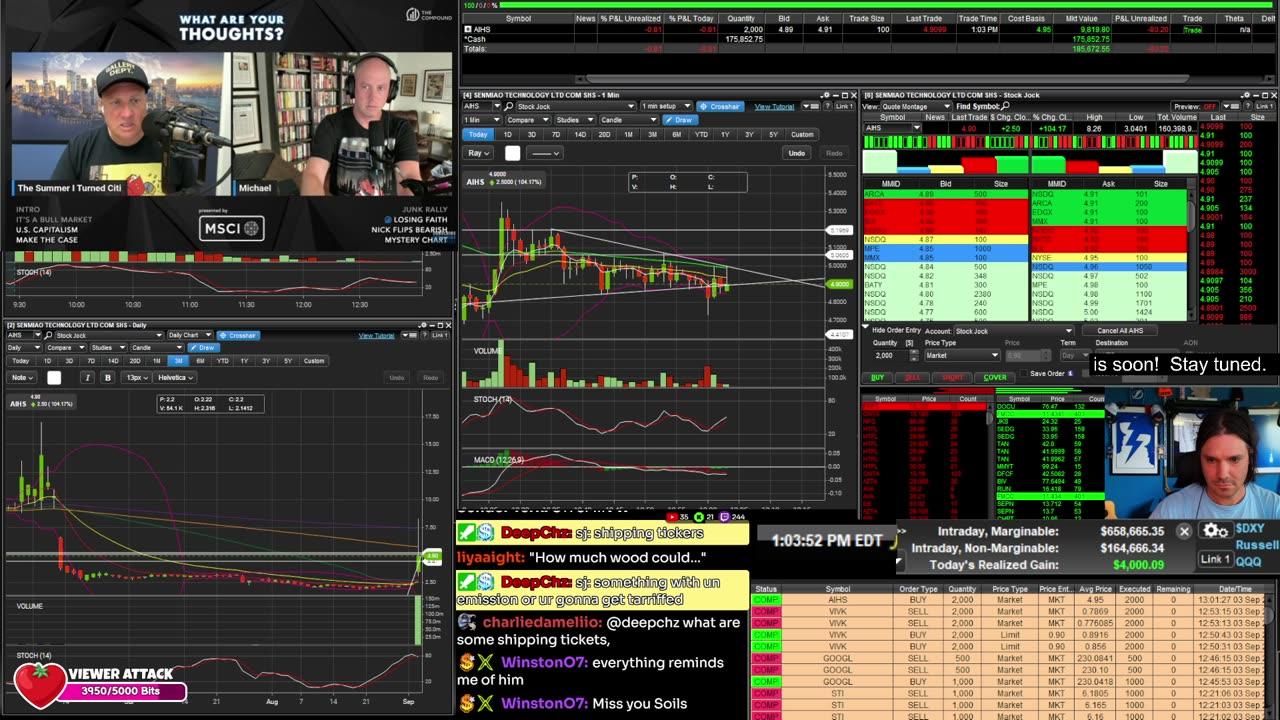
Task: Open the Quote Montage view dropdown
Action: (x=914, y=106)
